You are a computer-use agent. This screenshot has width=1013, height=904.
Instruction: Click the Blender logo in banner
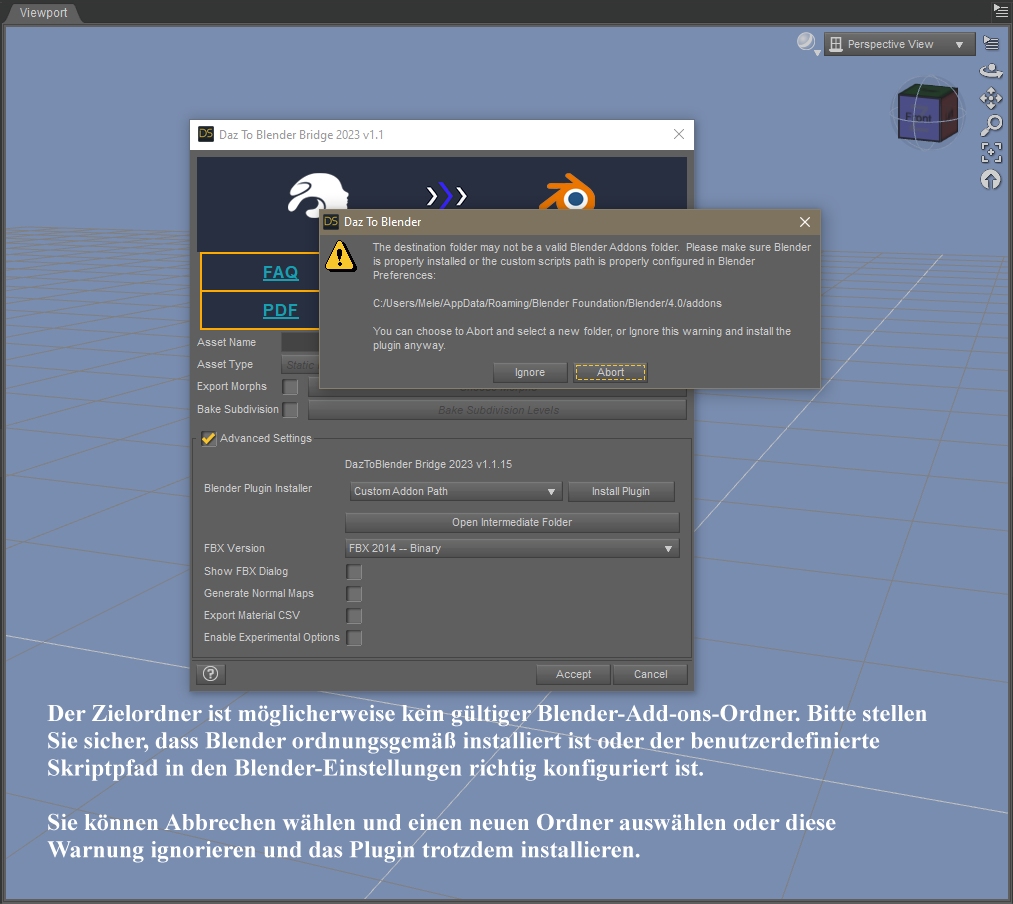point(568,192)
